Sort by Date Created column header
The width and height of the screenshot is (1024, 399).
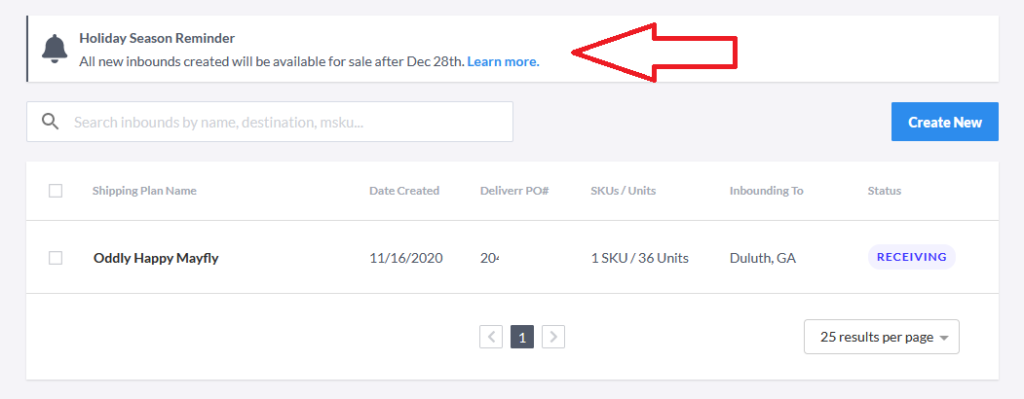(404, 191)
